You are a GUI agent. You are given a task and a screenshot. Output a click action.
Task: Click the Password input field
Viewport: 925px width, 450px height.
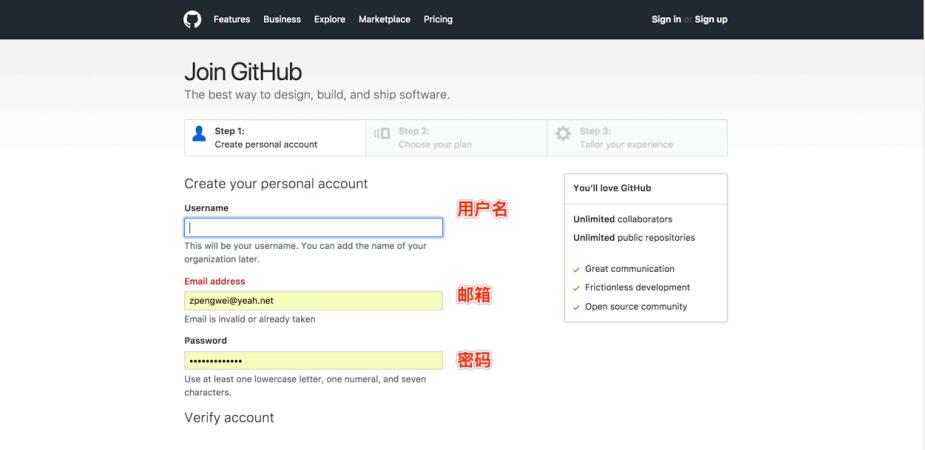click(x=313, y=360)
